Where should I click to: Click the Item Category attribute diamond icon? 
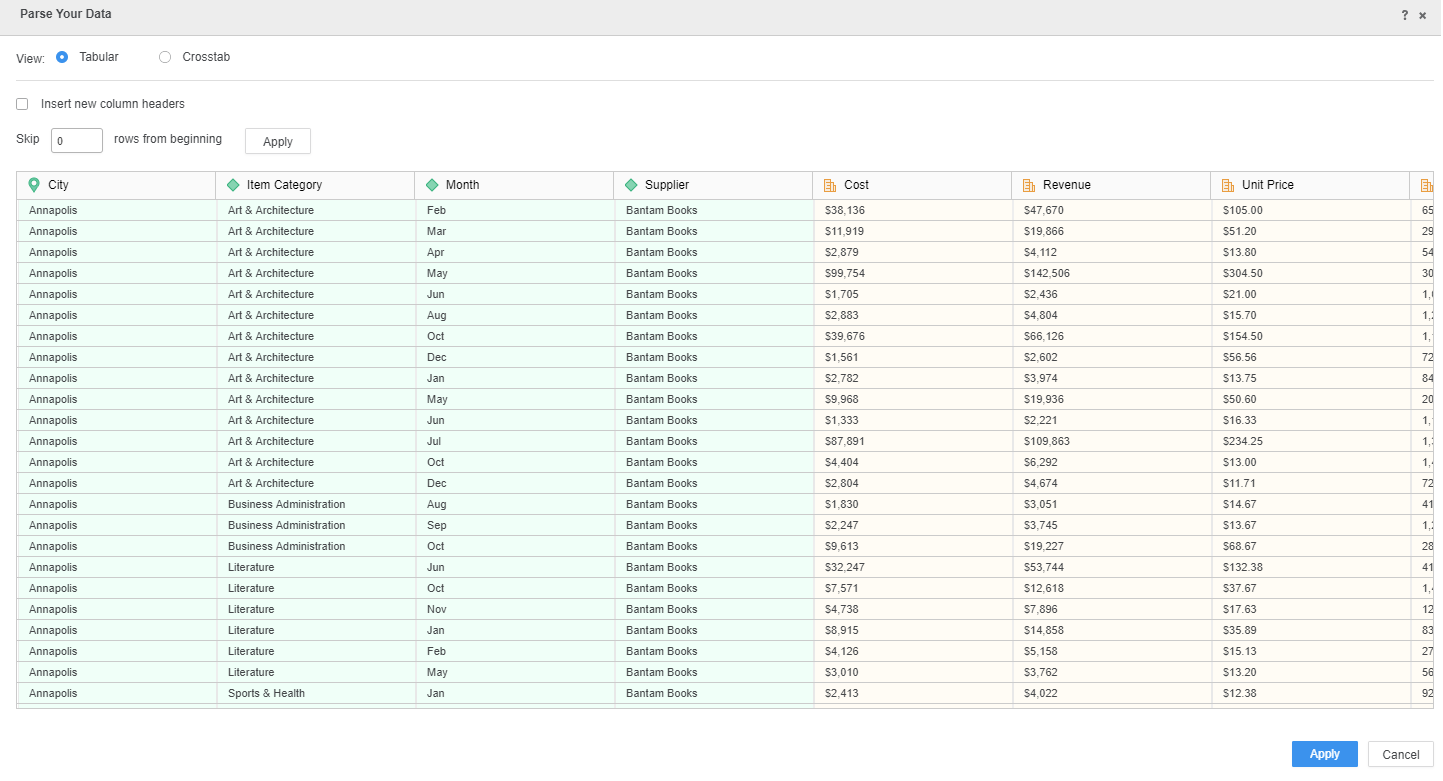(233, 185)
